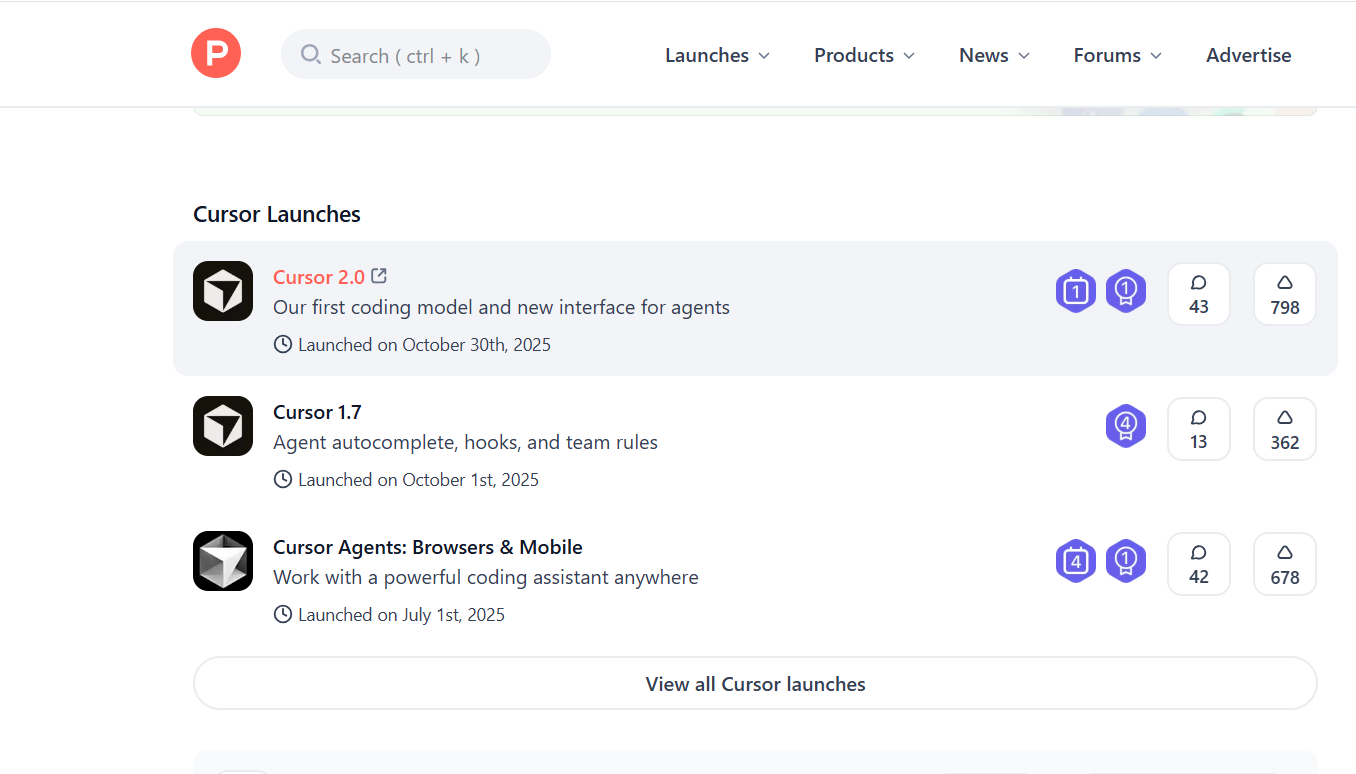Expand the Products dropdown
Screen dimensions: 1356x774
[x=864, y=55]
